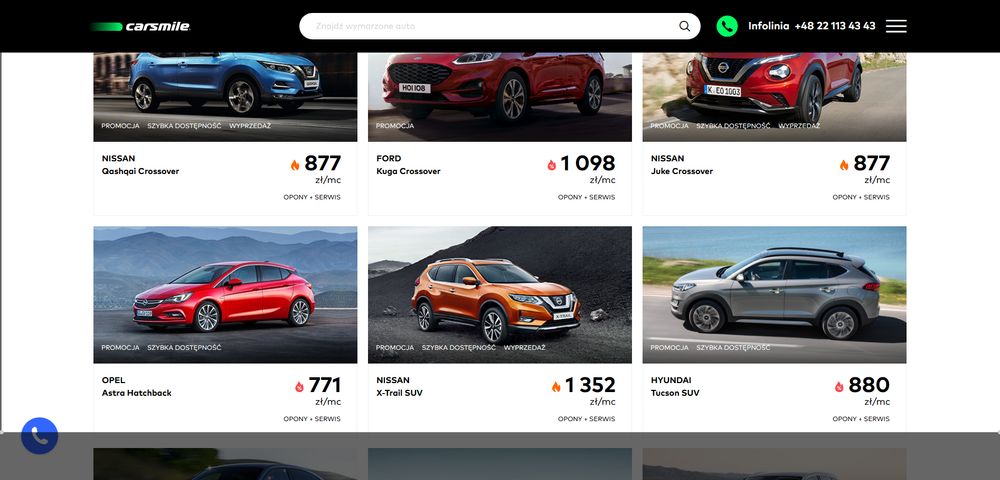Screen dimensions: 1000x480
Task: Open Nissan X-Trail SUV photo
Action: tap(500, 295)
